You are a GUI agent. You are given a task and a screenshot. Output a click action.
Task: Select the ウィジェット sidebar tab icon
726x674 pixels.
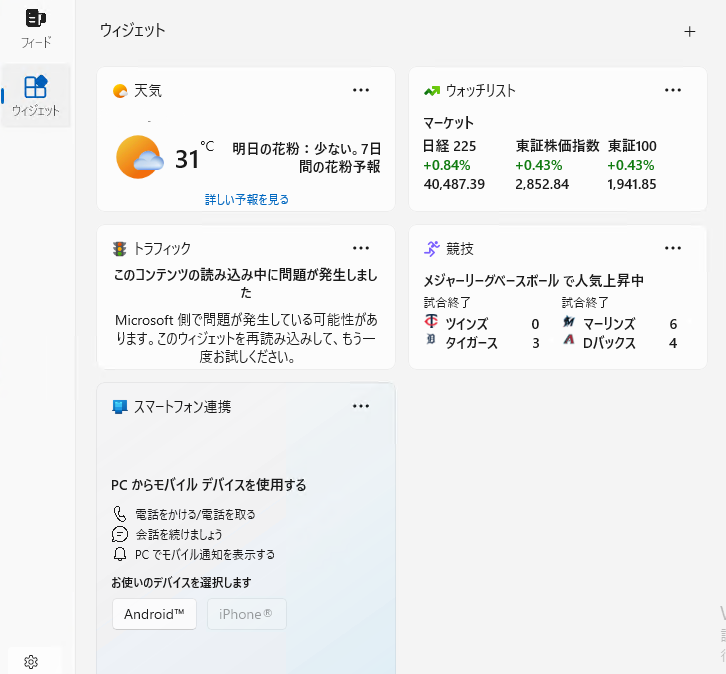pyautogui.click(x=36, y=87)
